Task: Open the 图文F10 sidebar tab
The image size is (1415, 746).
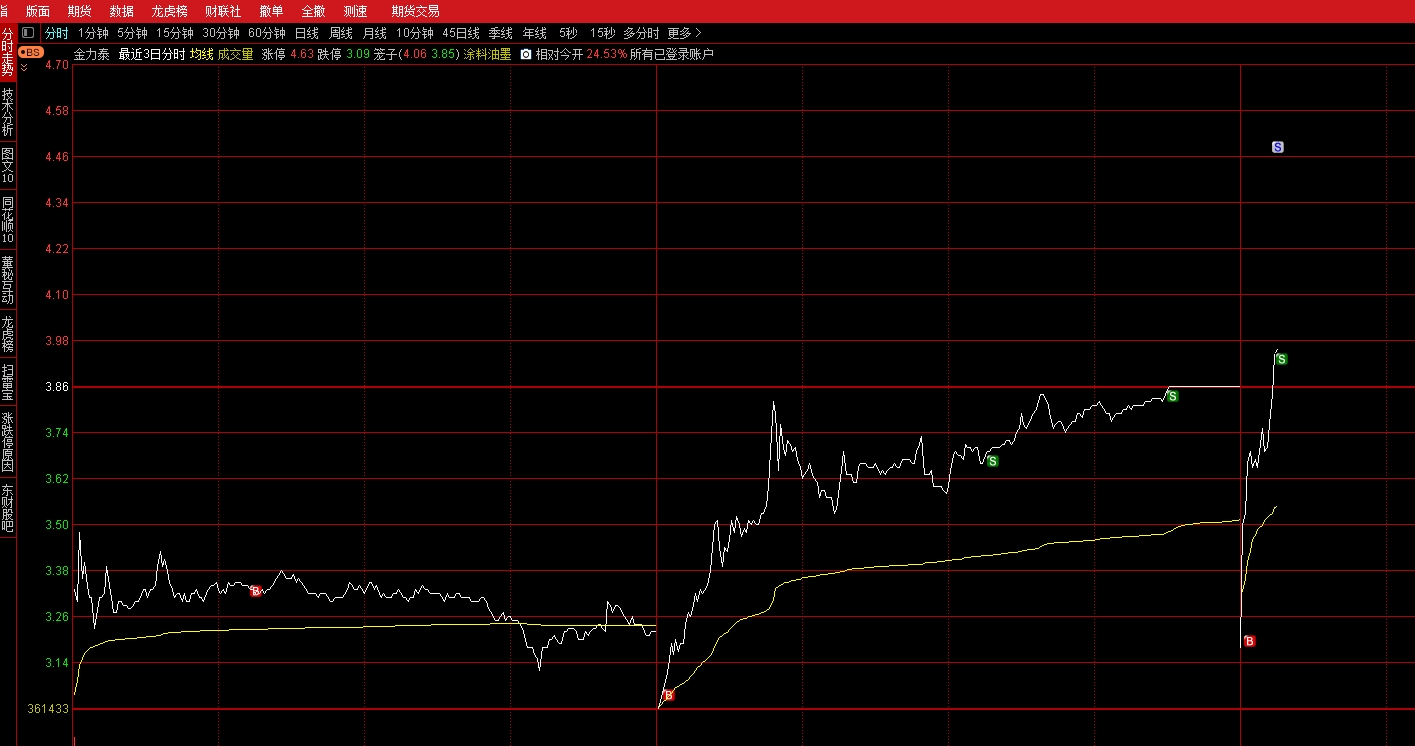Action: pos(8,165)
